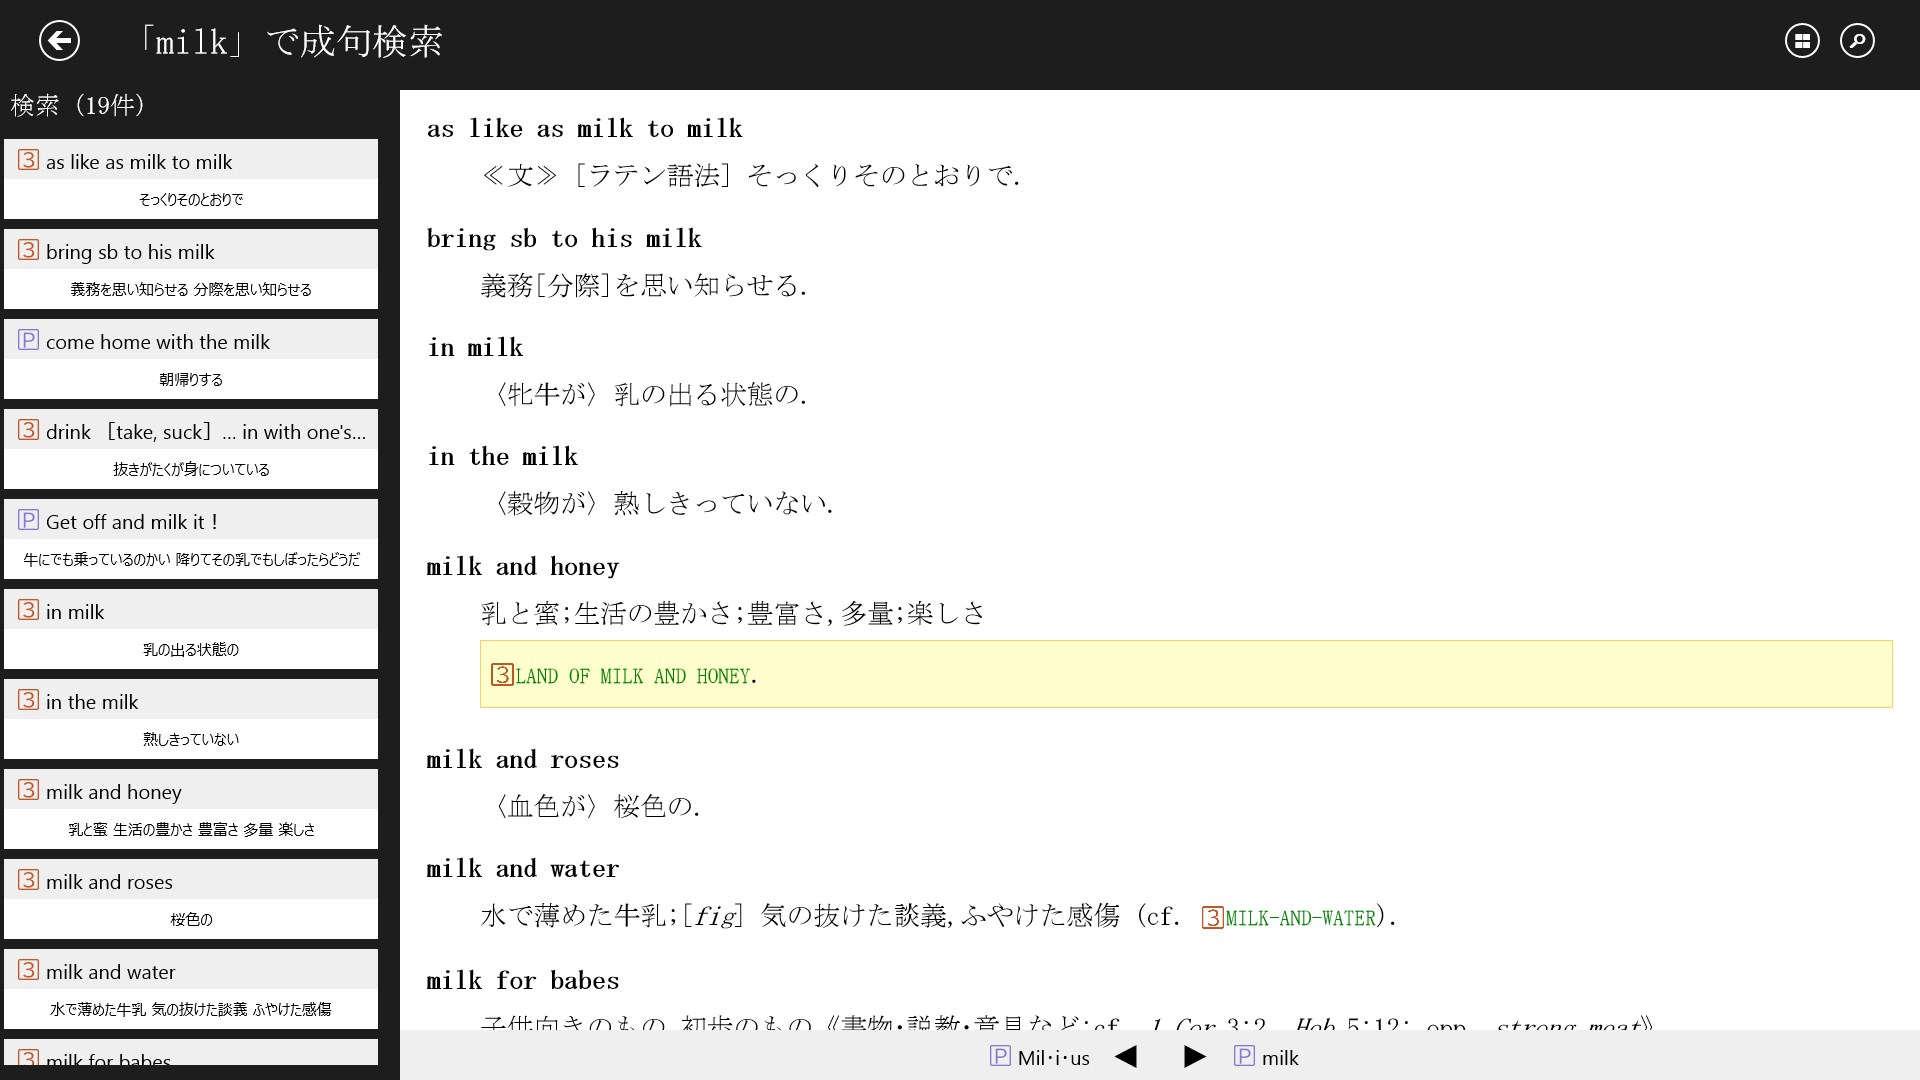
Task: Click dictionary icon next to MILK-AND-WATER
Action: pos(1212,917)
